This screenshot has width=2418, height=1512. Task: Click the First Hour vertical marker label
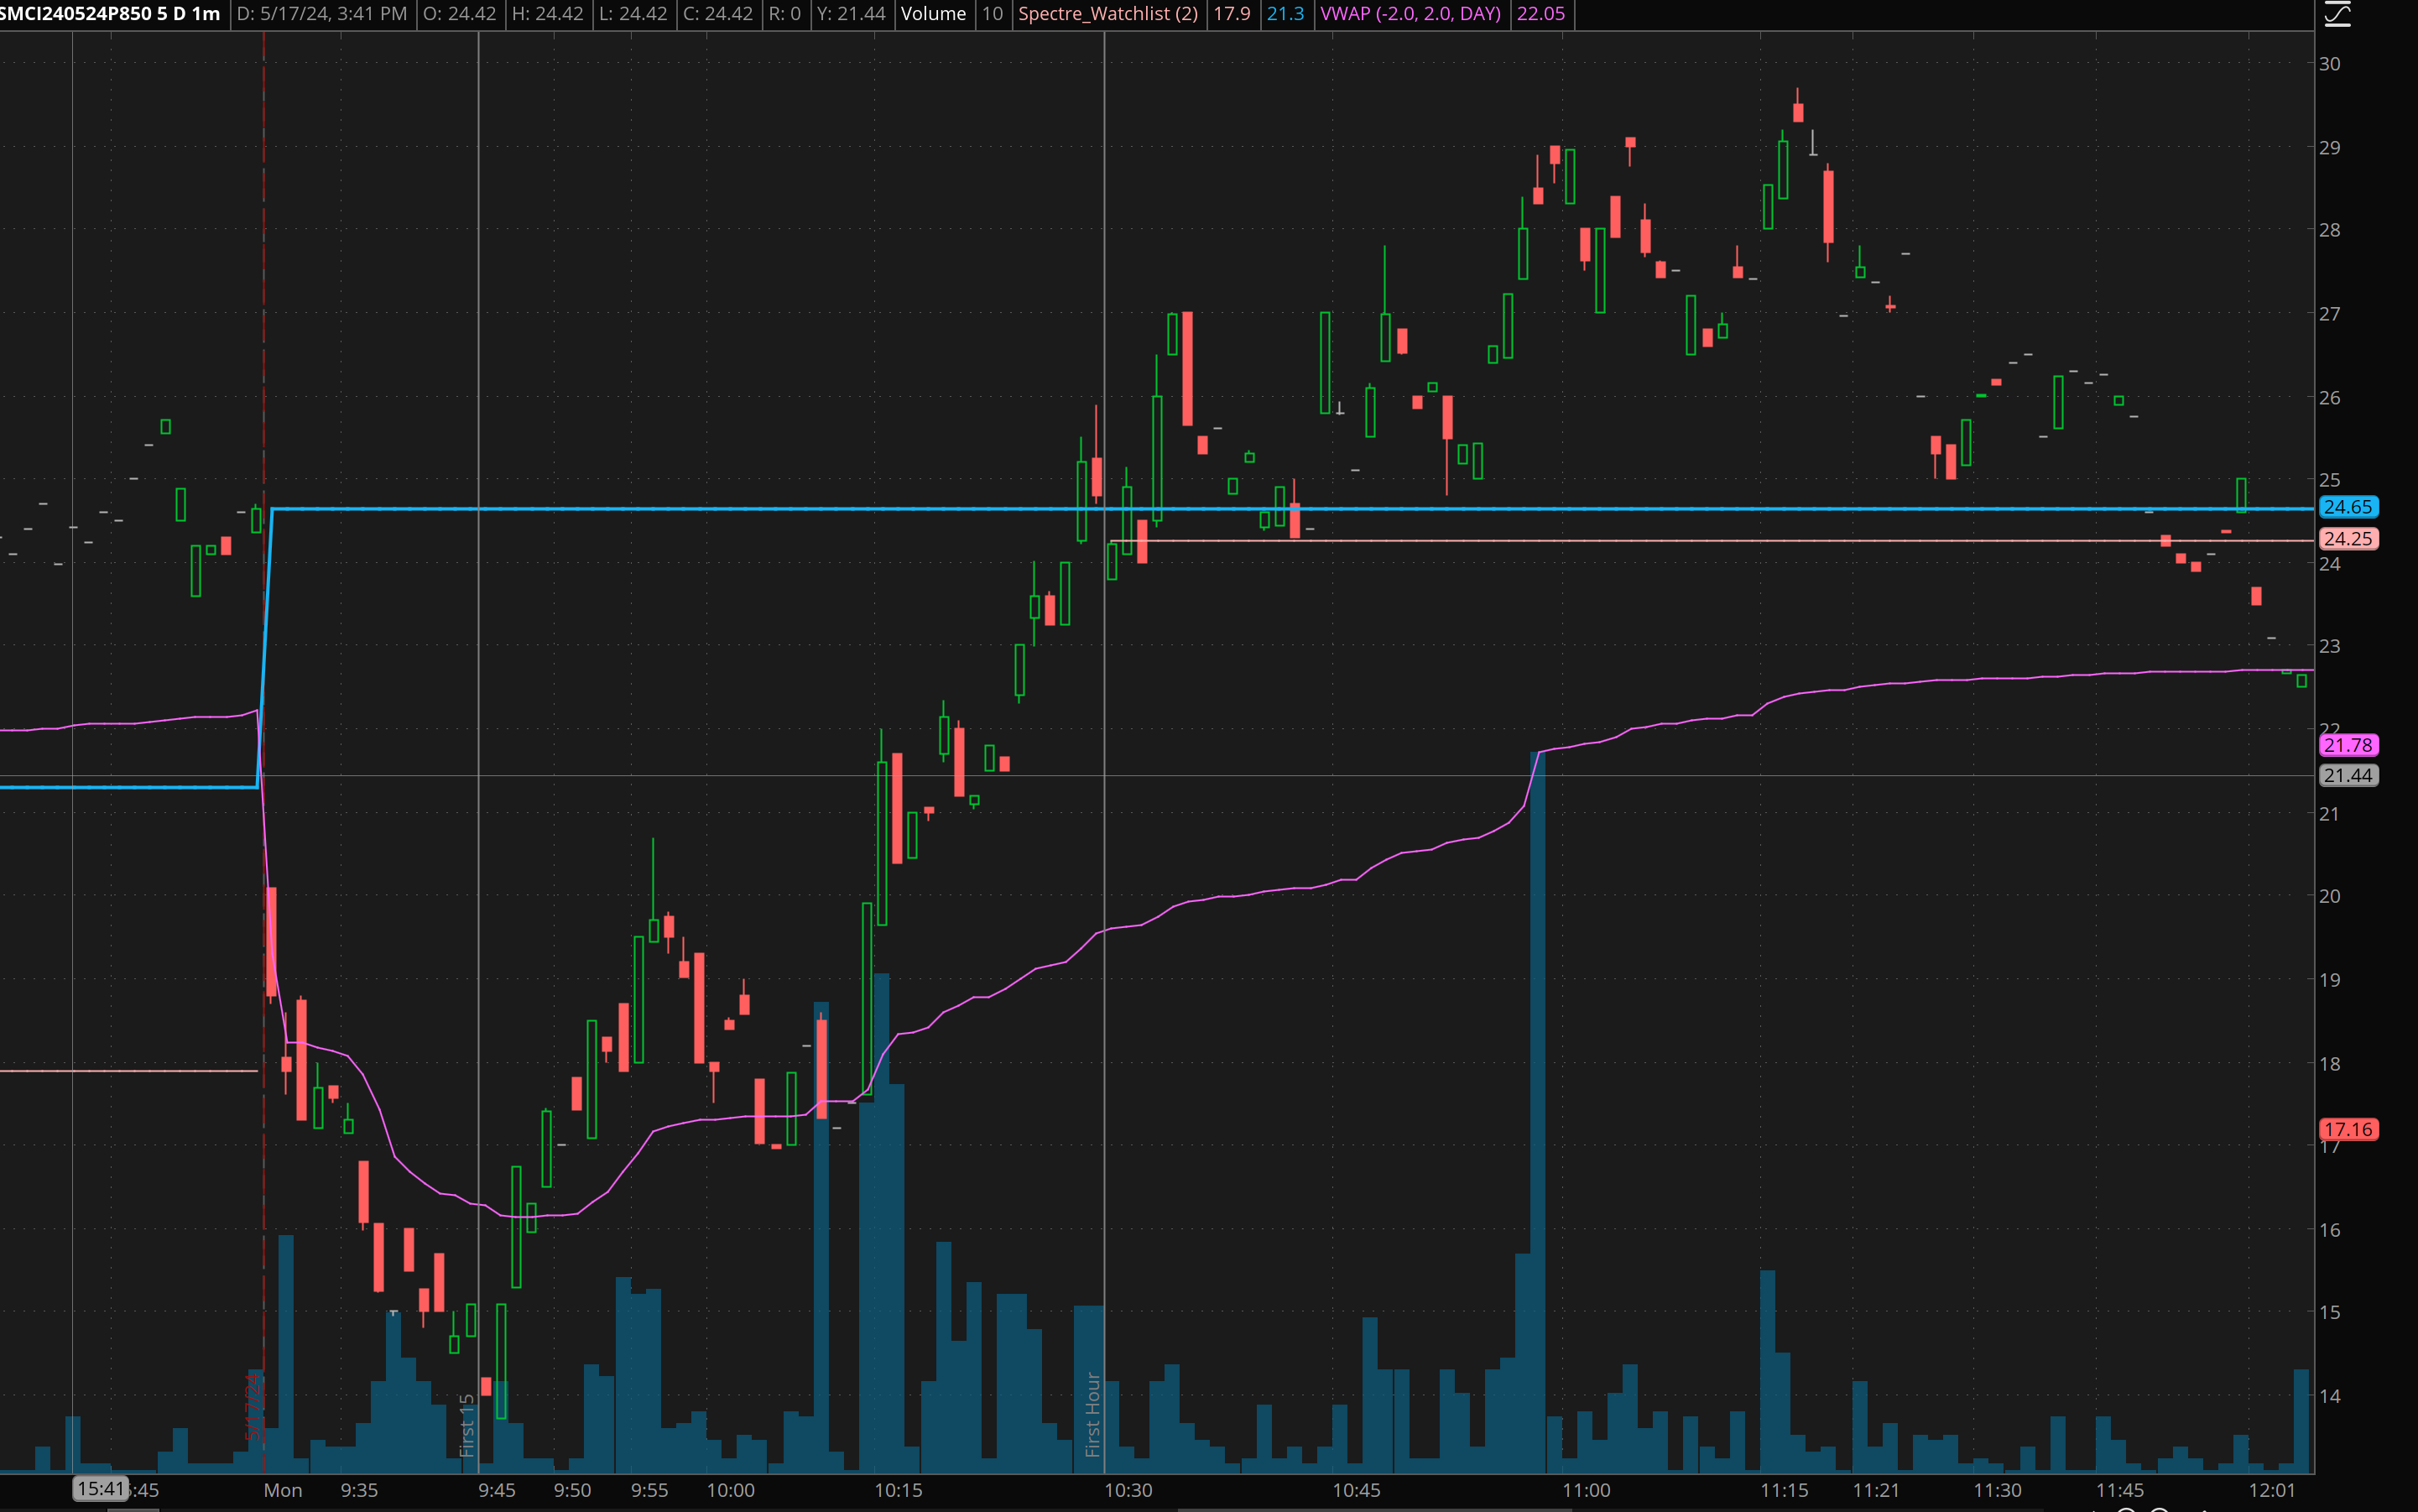[1093, 1414]
